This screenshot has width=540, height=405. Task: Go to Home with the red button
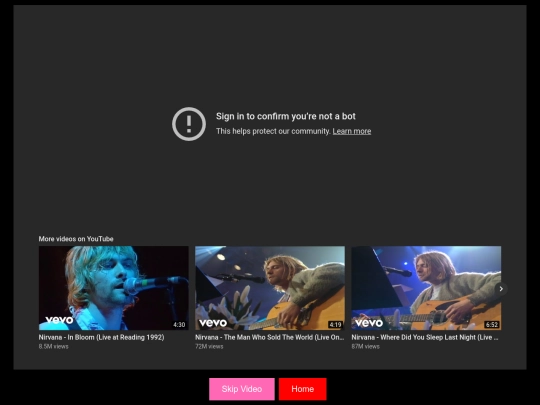tap(302, 389)
